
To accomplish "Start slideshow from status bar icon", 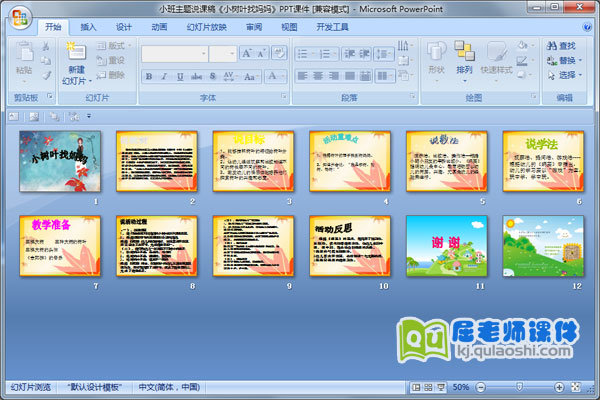I will (x=441, y=387).
